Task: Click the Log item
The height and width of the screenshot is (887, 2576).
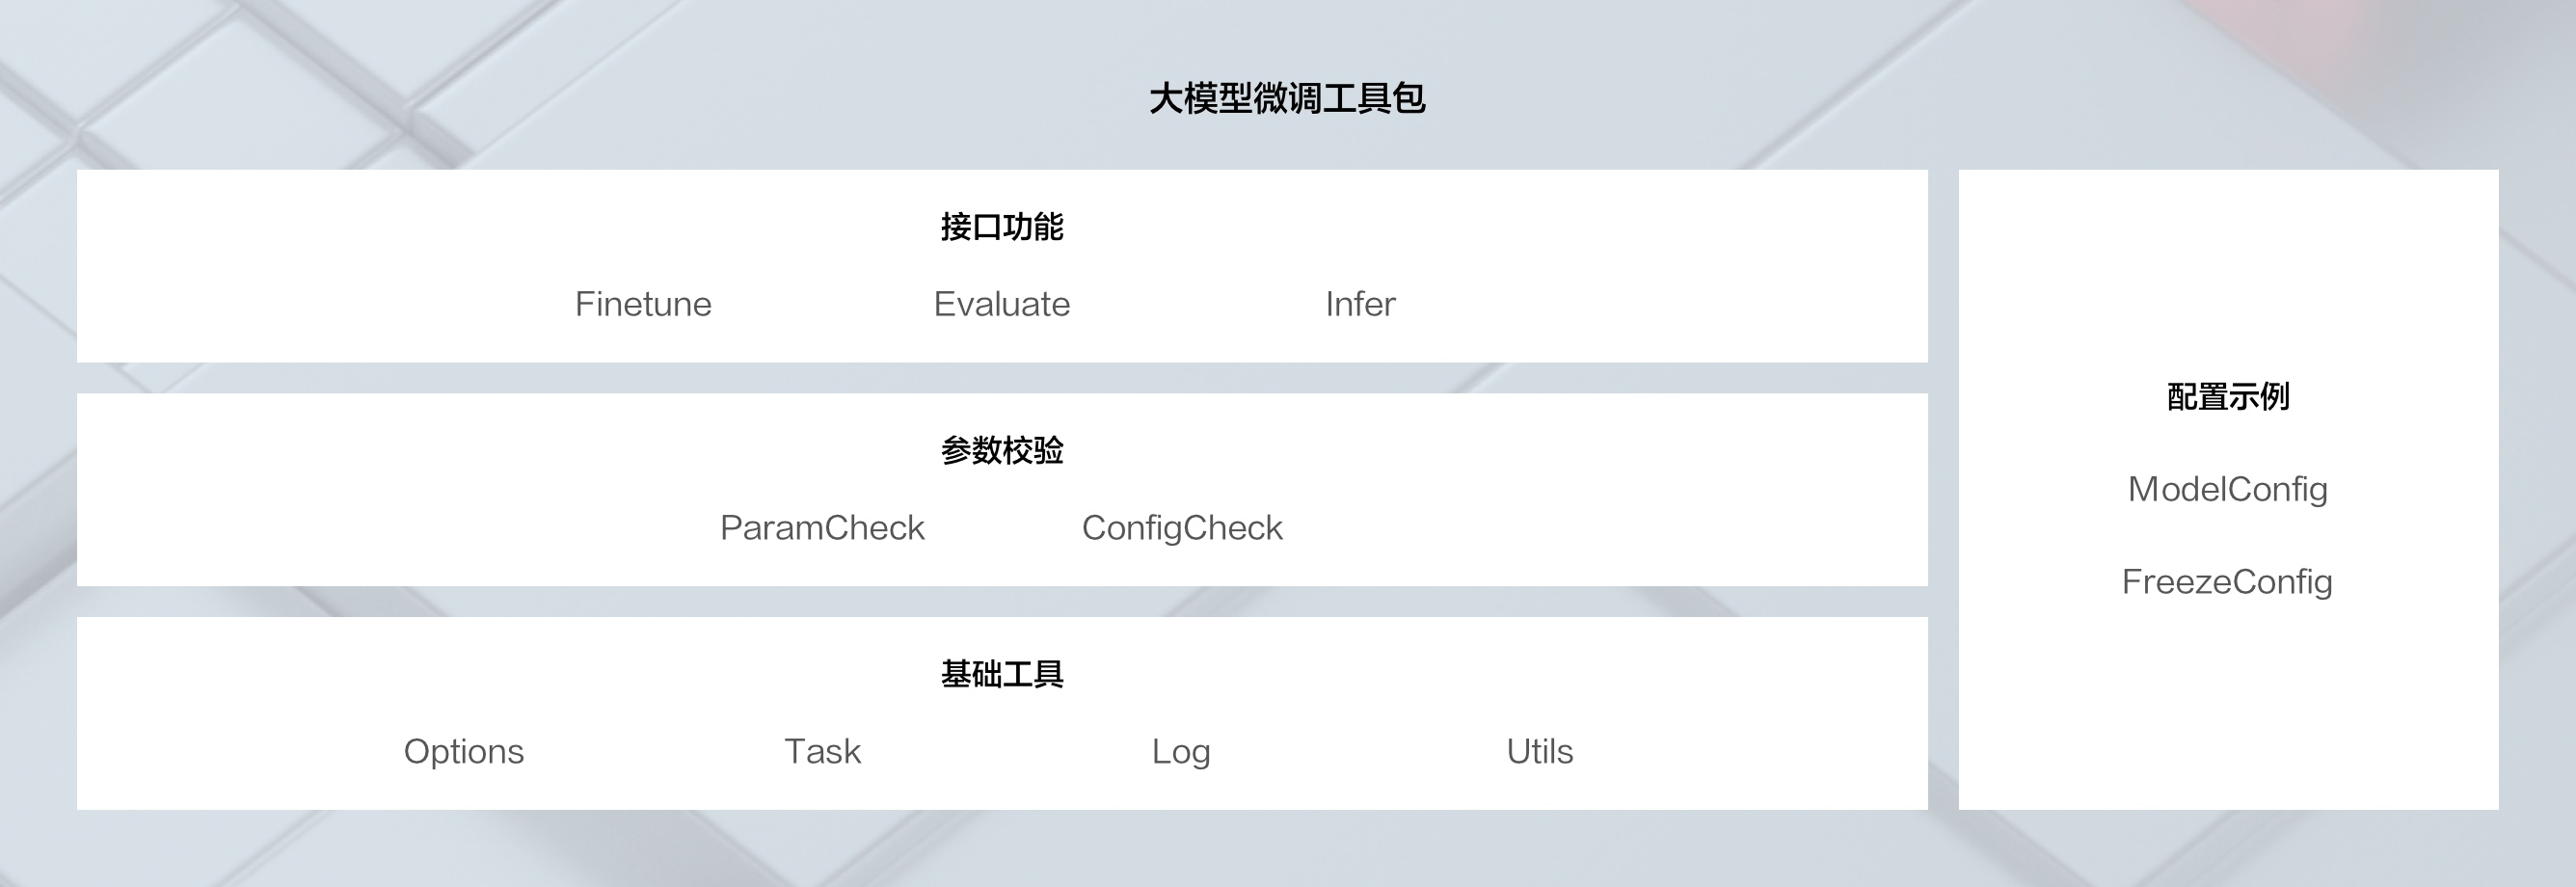Action: (1181, 752)
